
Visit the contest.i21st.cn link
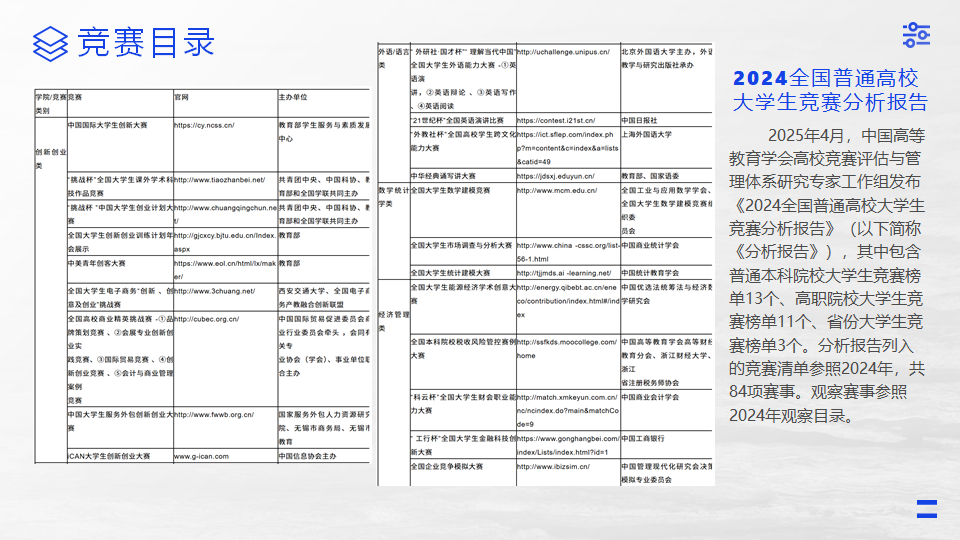[x=557, y=120]
